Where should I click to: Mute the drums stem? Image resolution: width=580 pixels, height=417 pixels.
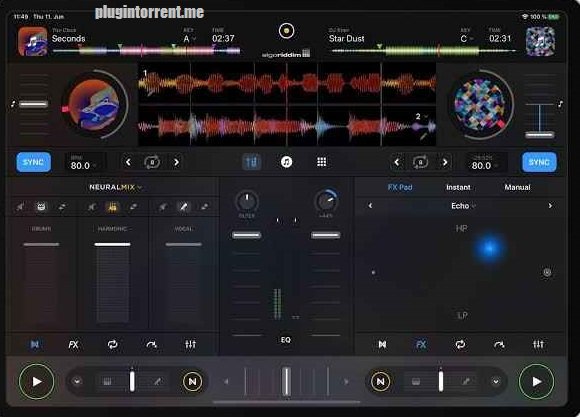coord(20,207)
